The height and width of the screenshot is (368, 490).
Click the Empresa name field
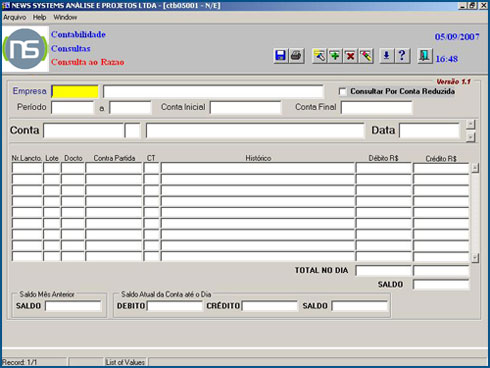(x=213, y=91)
